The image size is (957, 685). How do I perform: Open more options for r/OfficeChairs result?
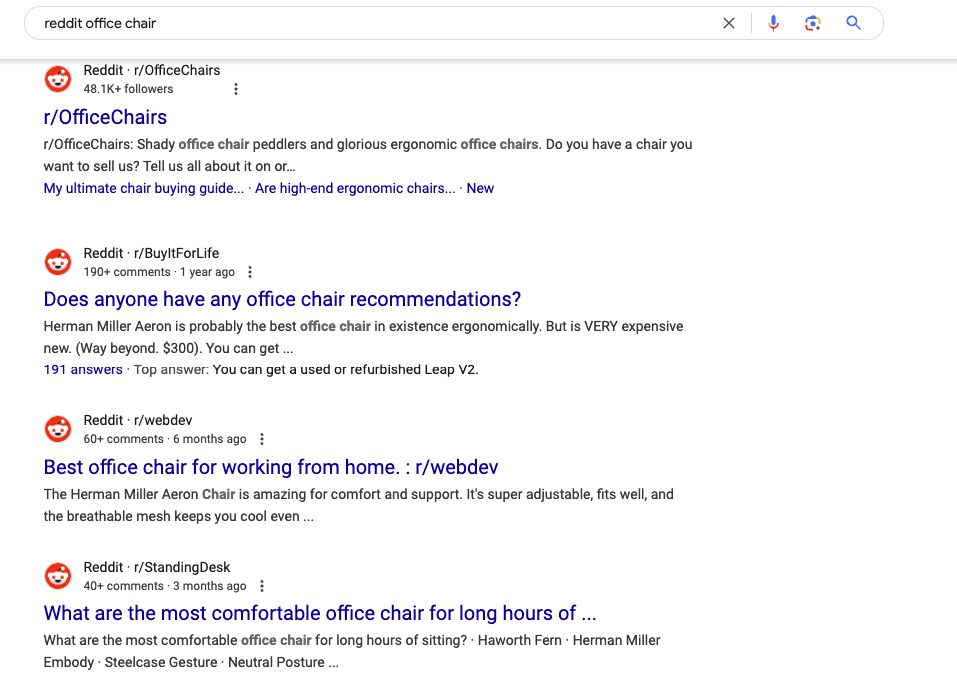[x=236, y=89]
